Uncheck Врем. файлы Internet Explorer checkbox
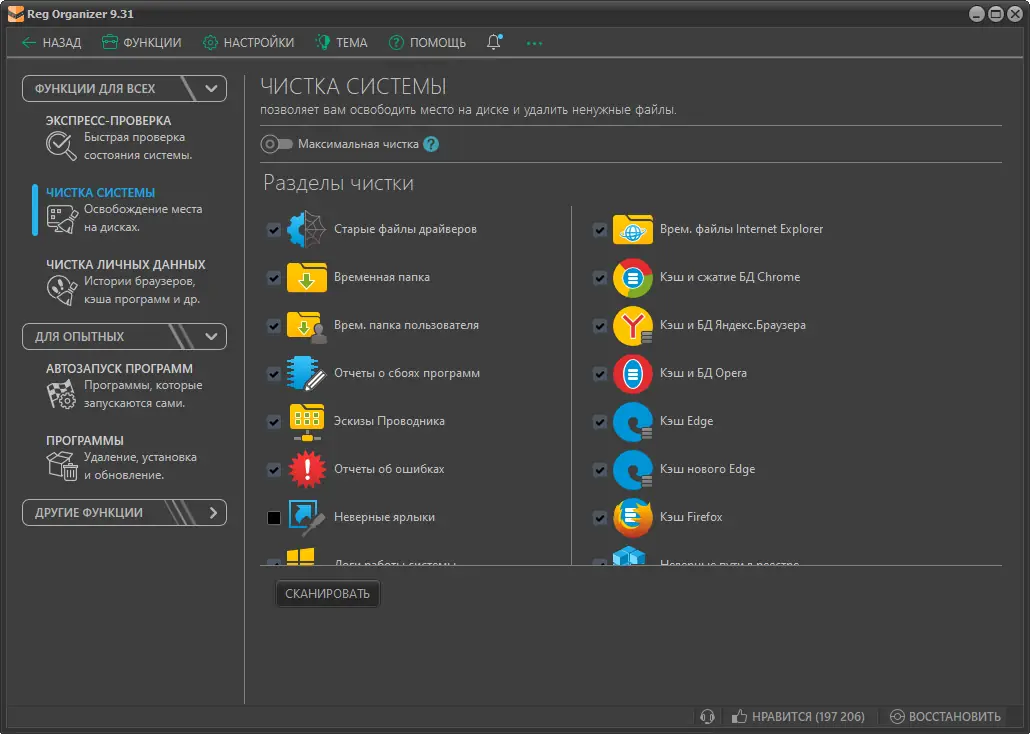This screenshot has height=734, width=1030. [600, 230]
